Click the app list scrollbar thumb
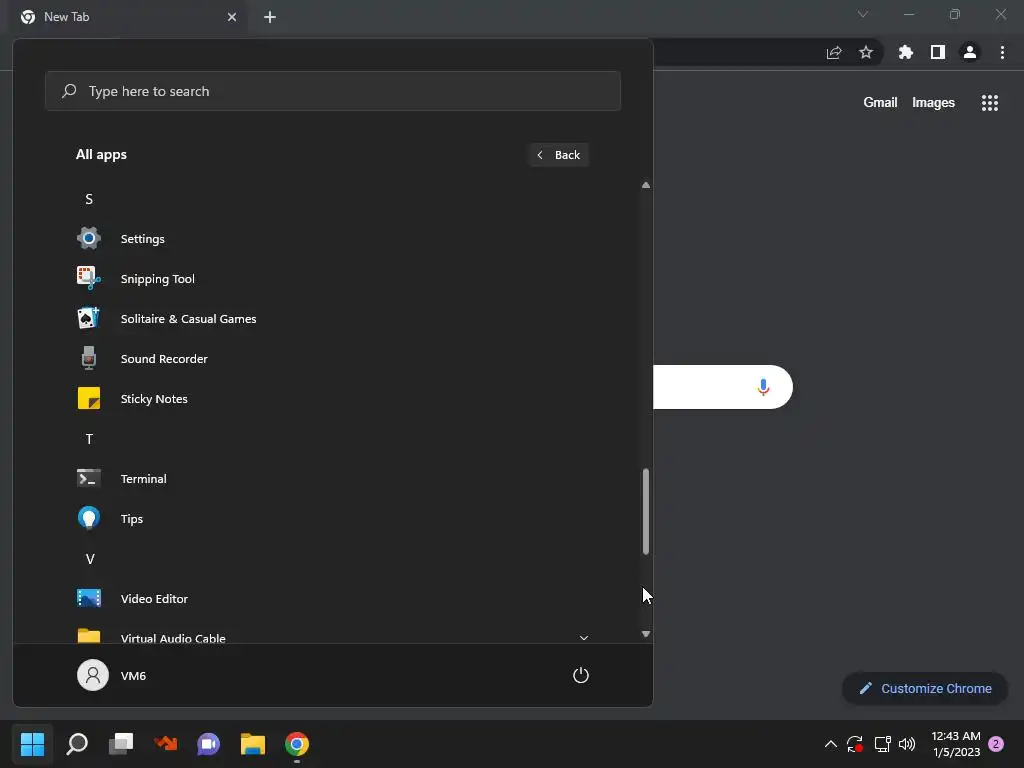Screen dimensions: 1024x768 point(646,511)
